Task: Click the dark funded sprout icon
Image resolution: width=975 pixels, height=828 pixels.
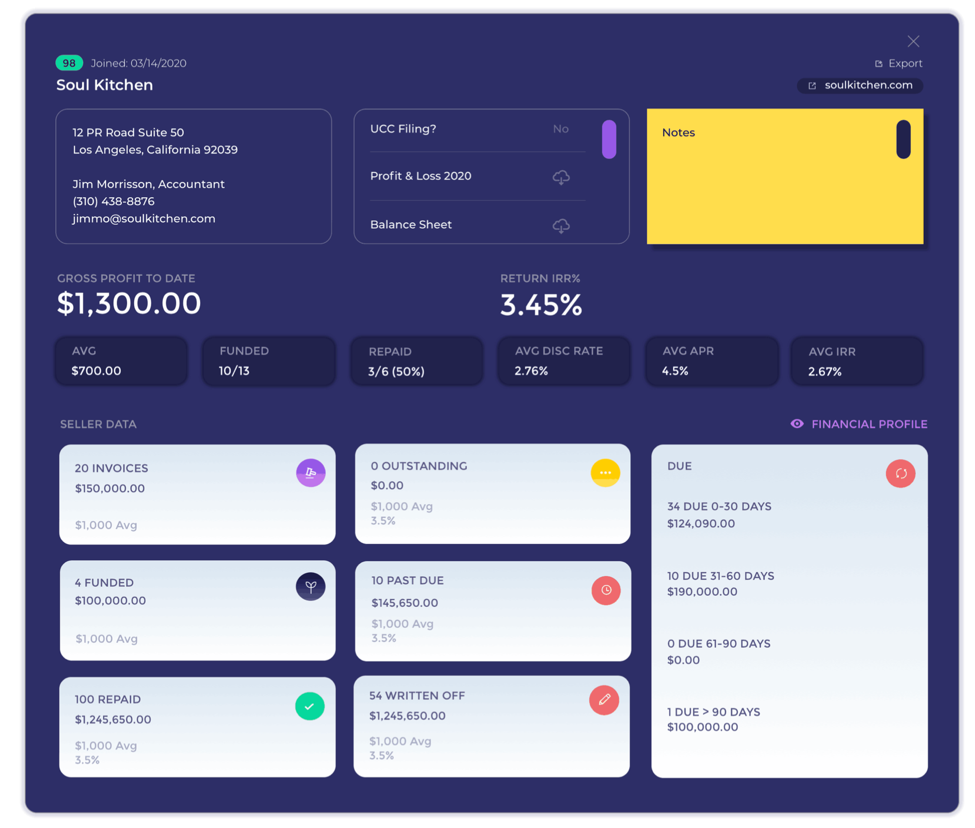Action: (311, 586)
